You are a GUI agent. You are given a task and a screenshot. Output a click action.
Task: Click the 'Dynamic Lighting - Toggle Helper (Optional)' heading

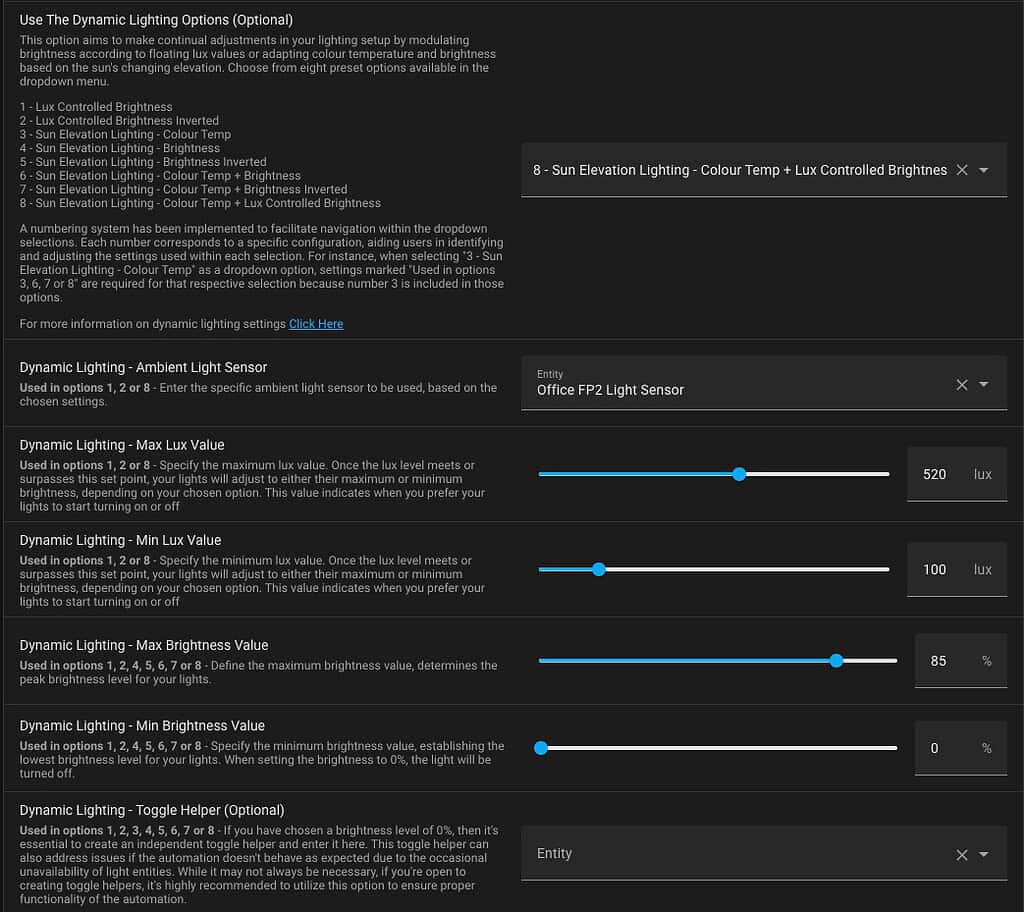(x=152, y=810)
